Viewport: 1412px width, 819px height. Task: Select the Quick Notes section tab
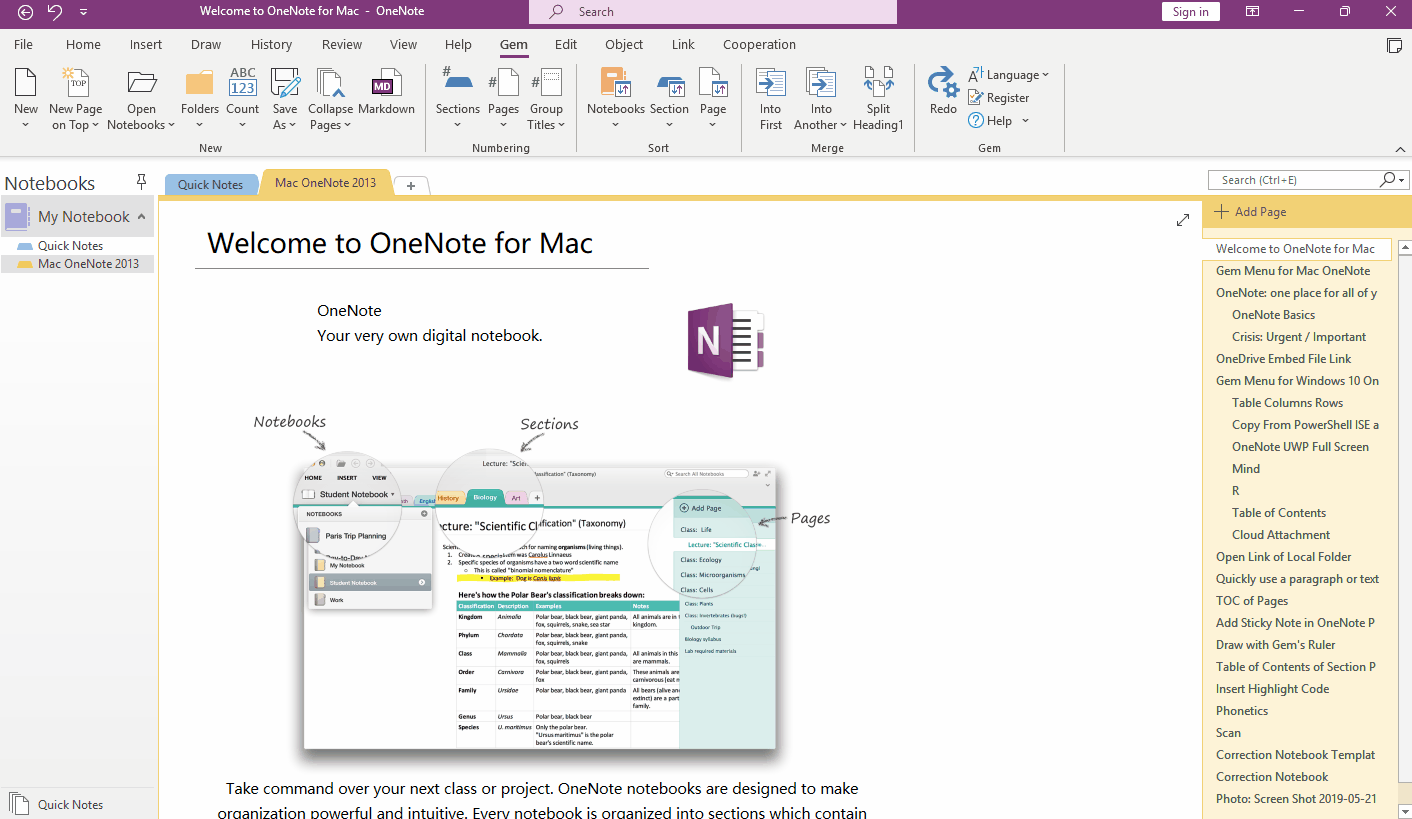point(211,184)
